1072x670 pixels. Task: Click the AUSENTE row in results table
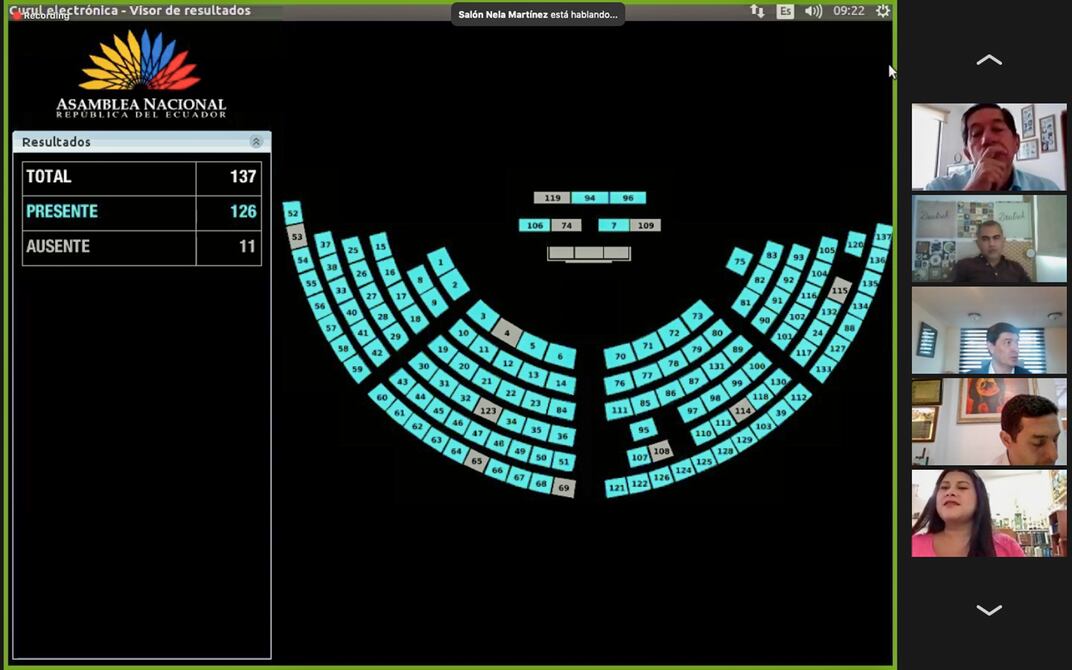coord(141,247)
